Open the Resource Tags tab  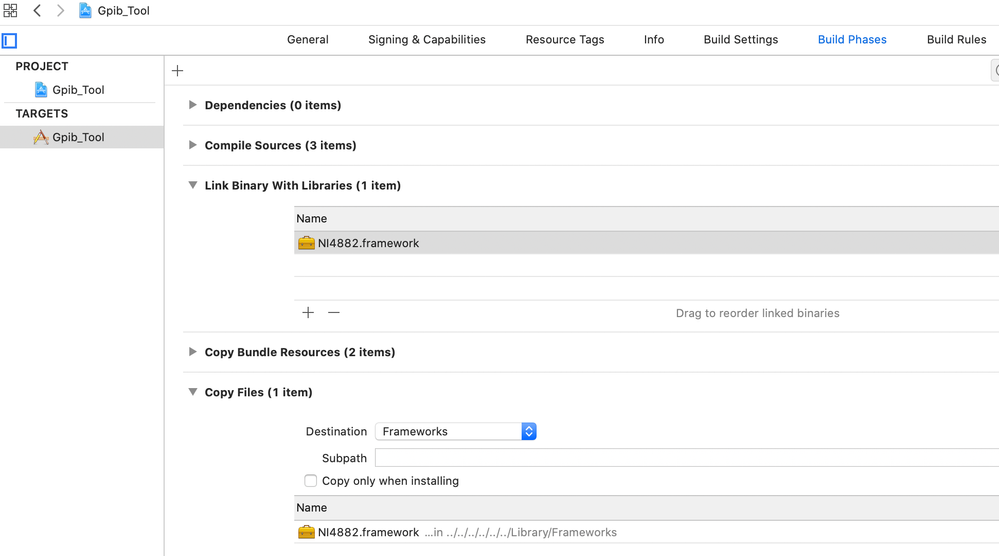(564, 39)
